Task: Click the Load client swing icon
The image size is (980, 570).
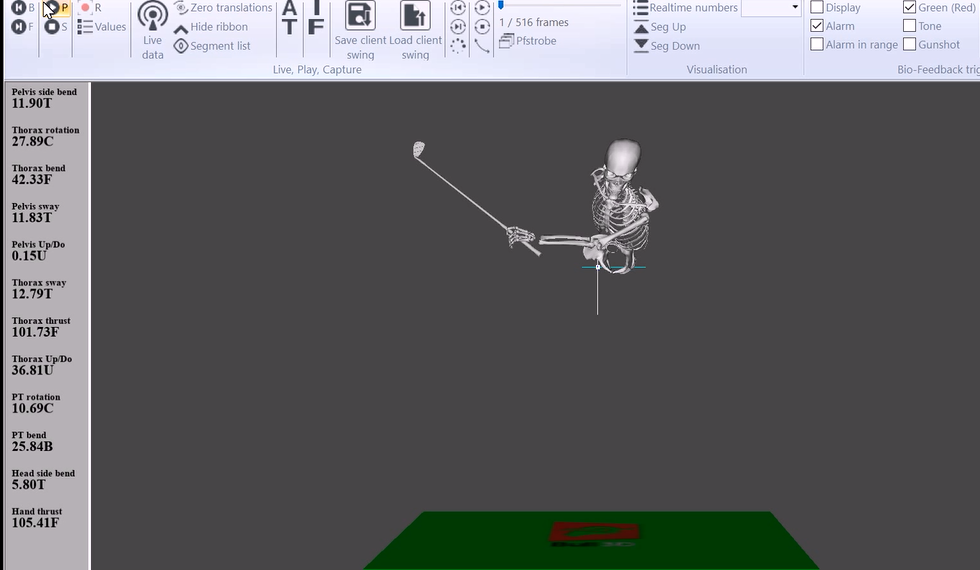Action: coord(415,17)
